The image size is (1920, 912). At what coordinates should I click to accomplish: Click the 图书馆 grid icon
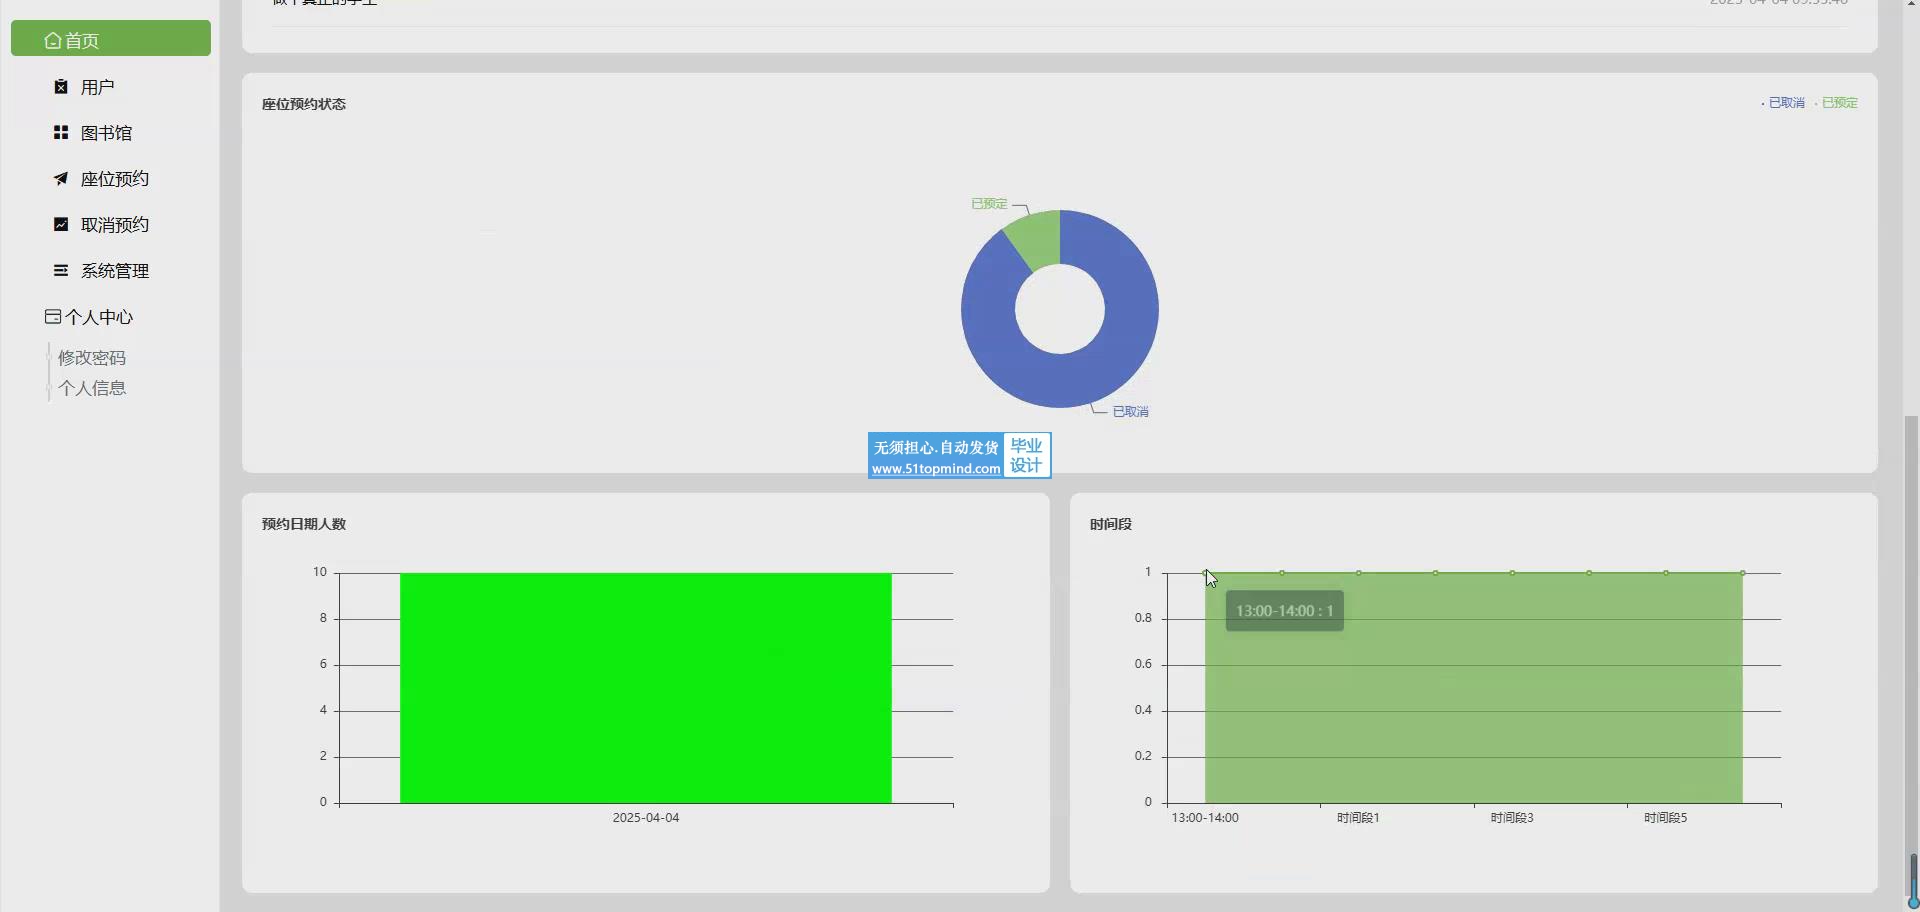pyautogui.click(x=61, y=133)
